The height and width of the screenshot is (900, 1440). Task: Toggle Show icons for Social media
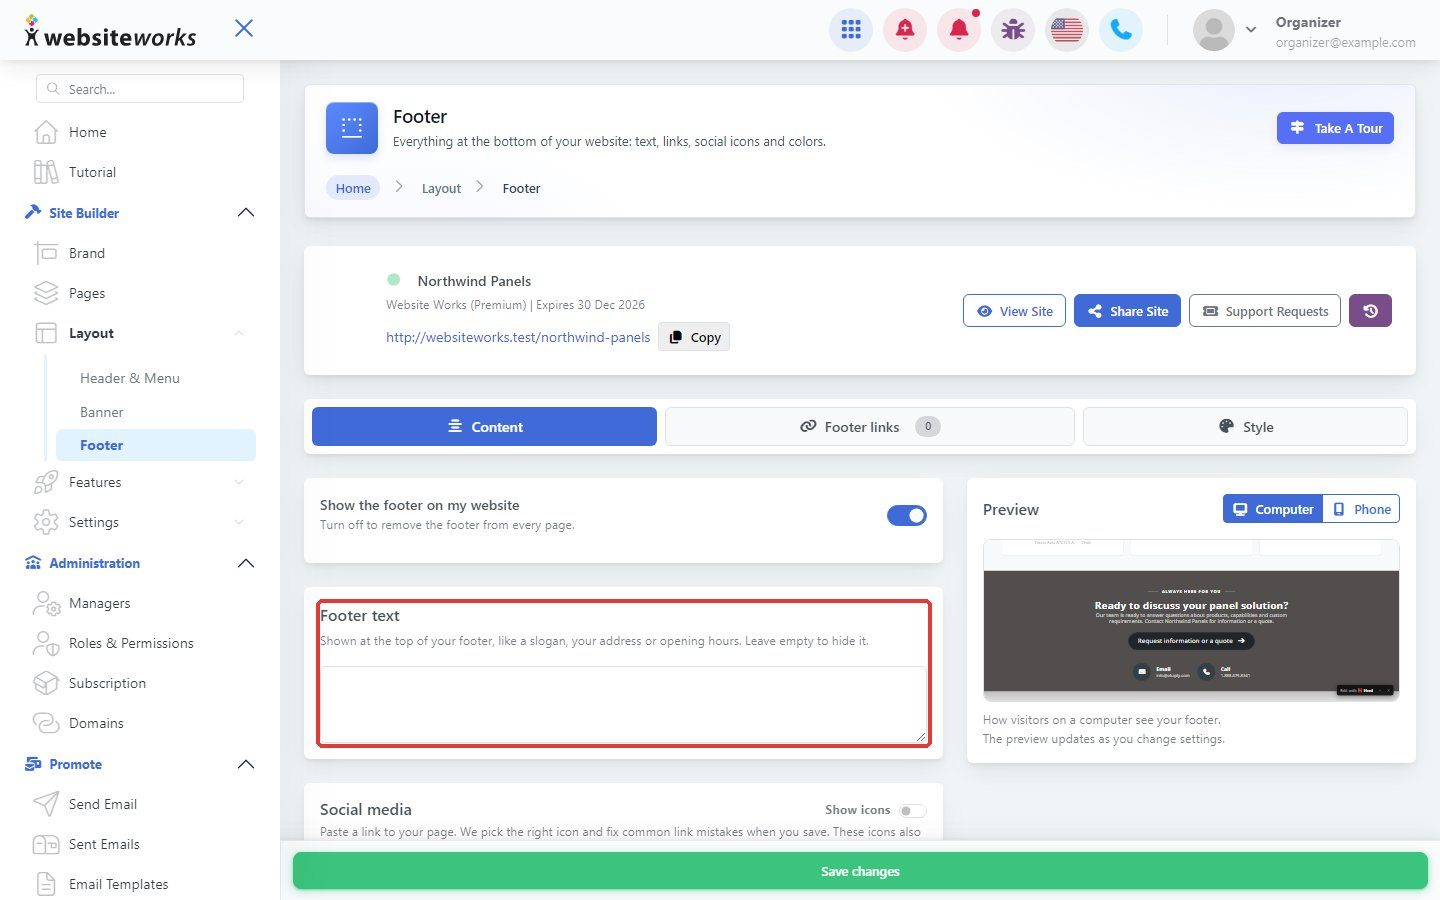pos(912,811)
